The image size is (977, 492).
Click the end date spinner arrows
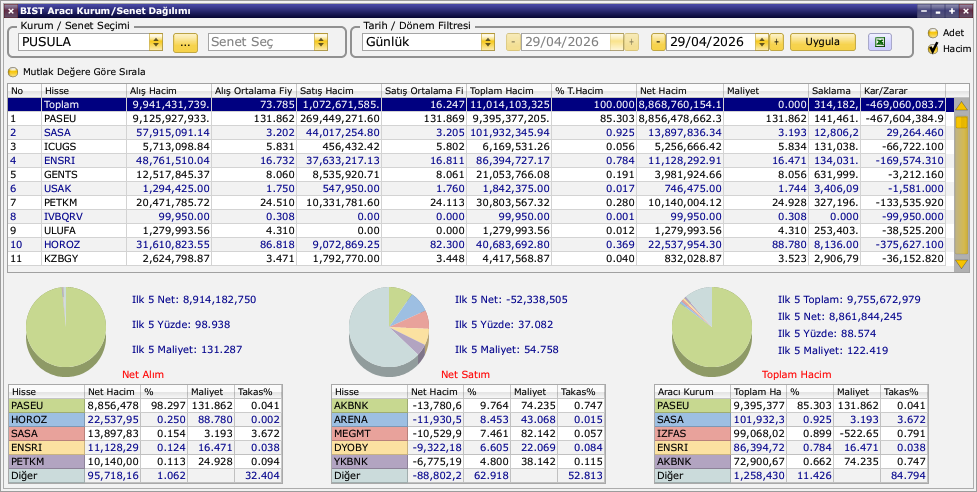[761, 42]
